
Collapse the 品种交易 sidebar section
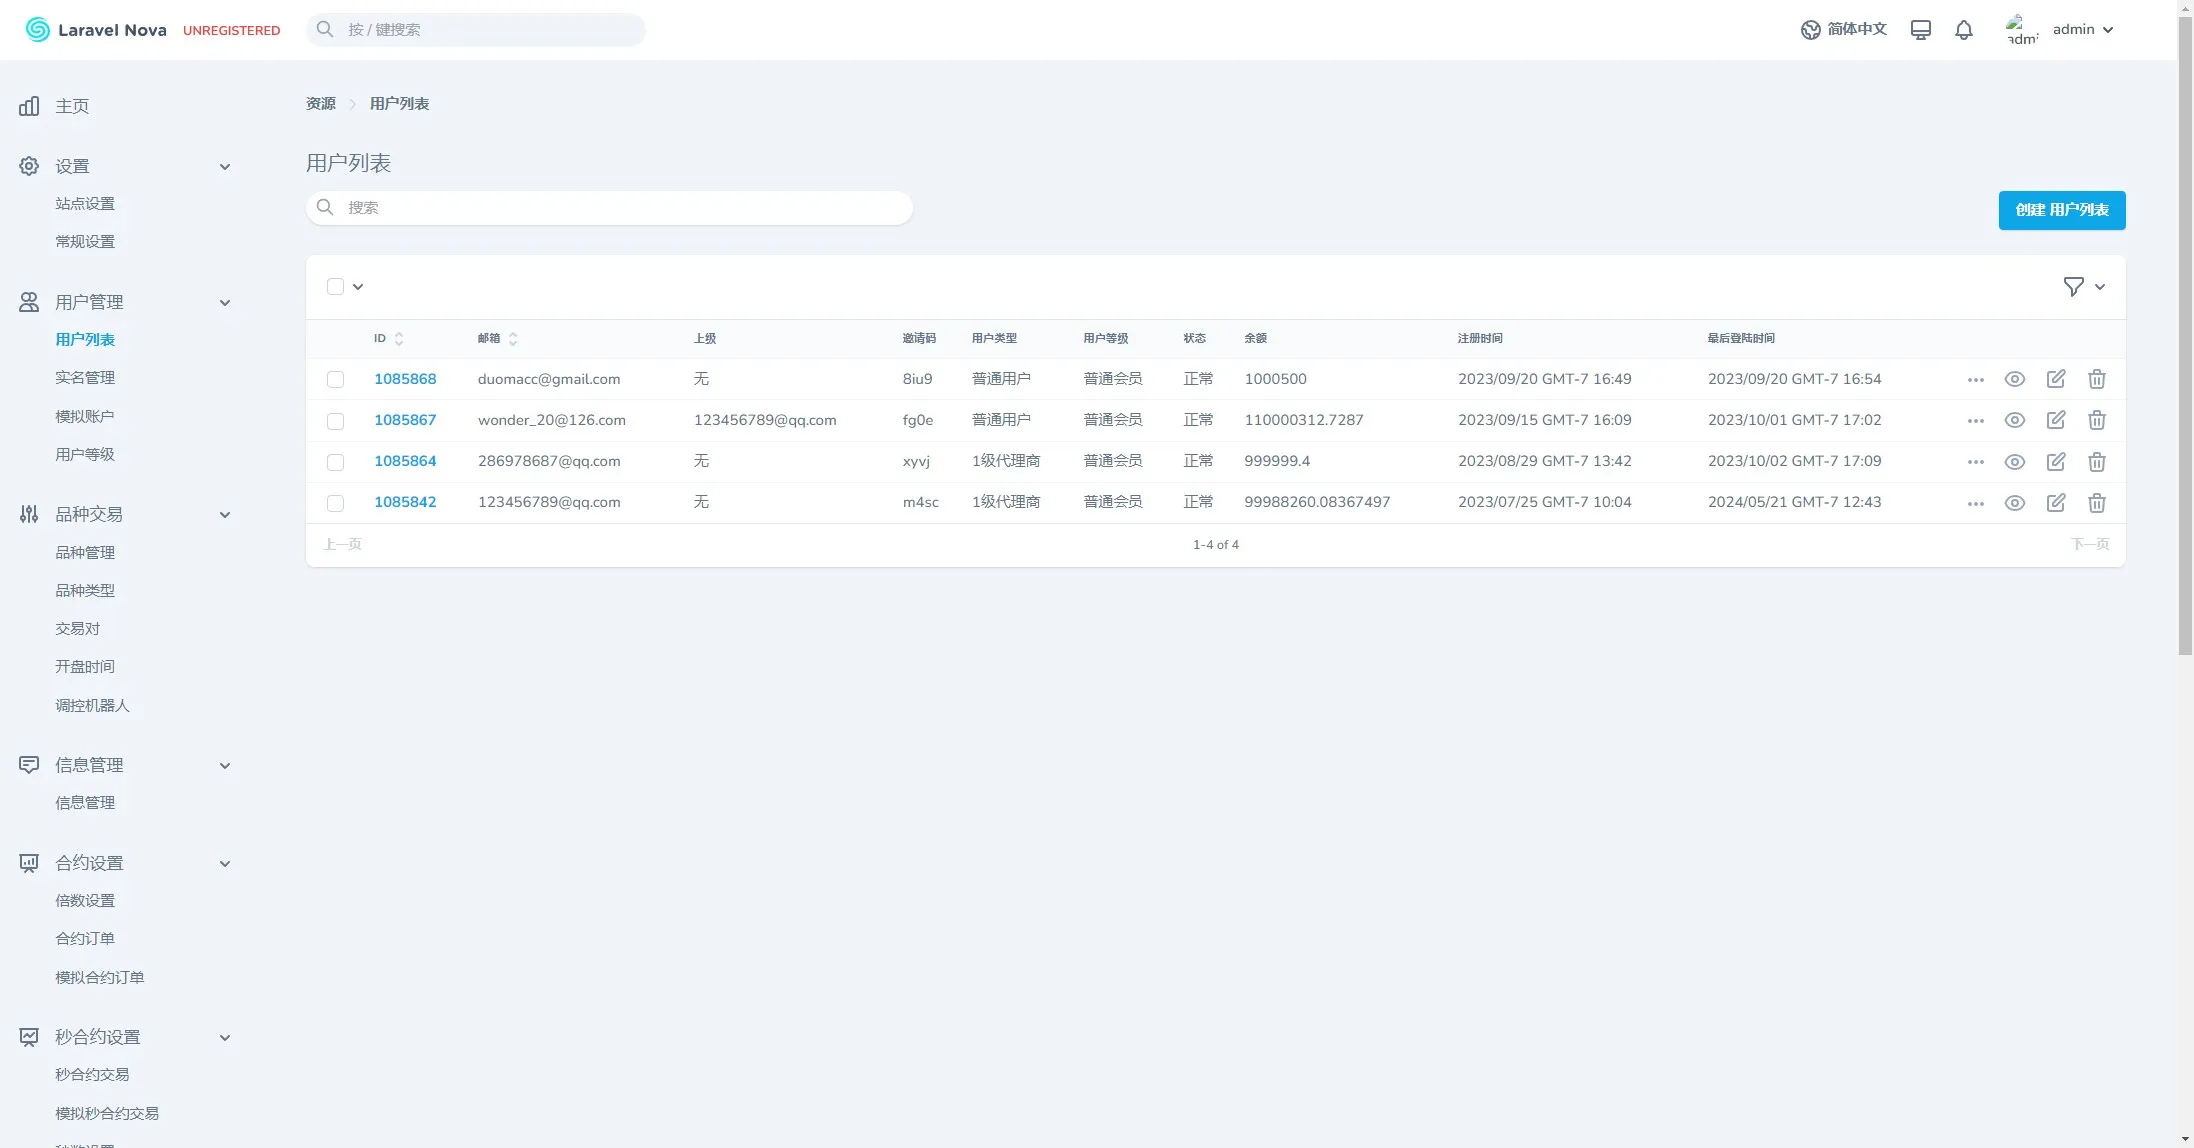pos(225,515)
